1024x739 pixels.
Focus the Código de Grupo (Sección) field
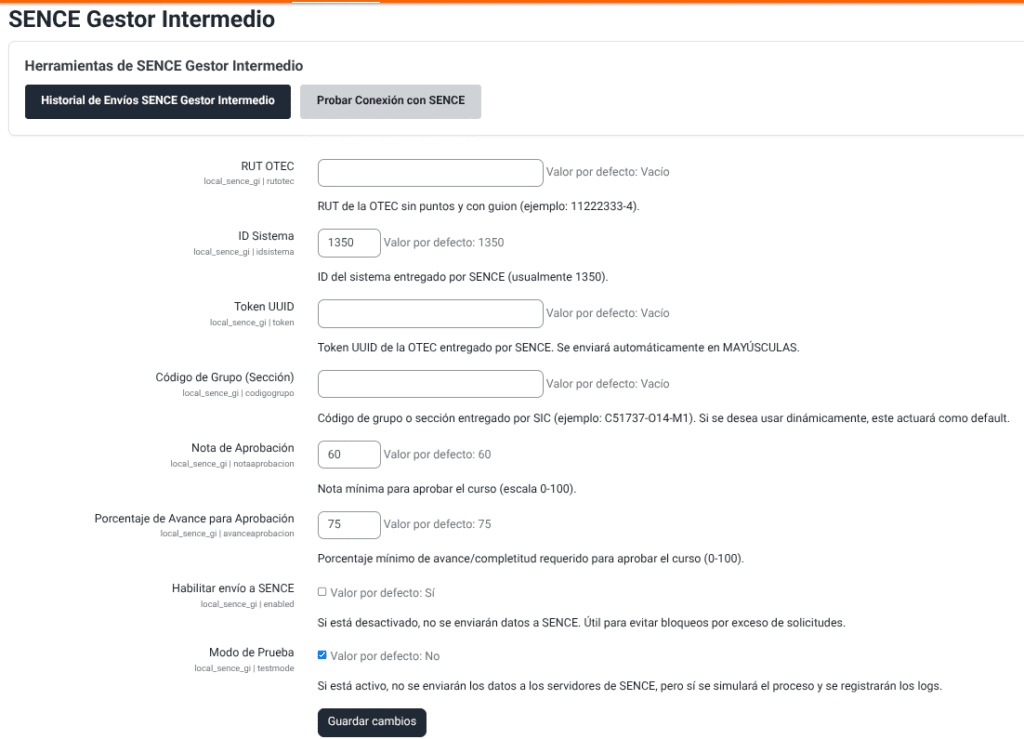(x=430, y=384)
